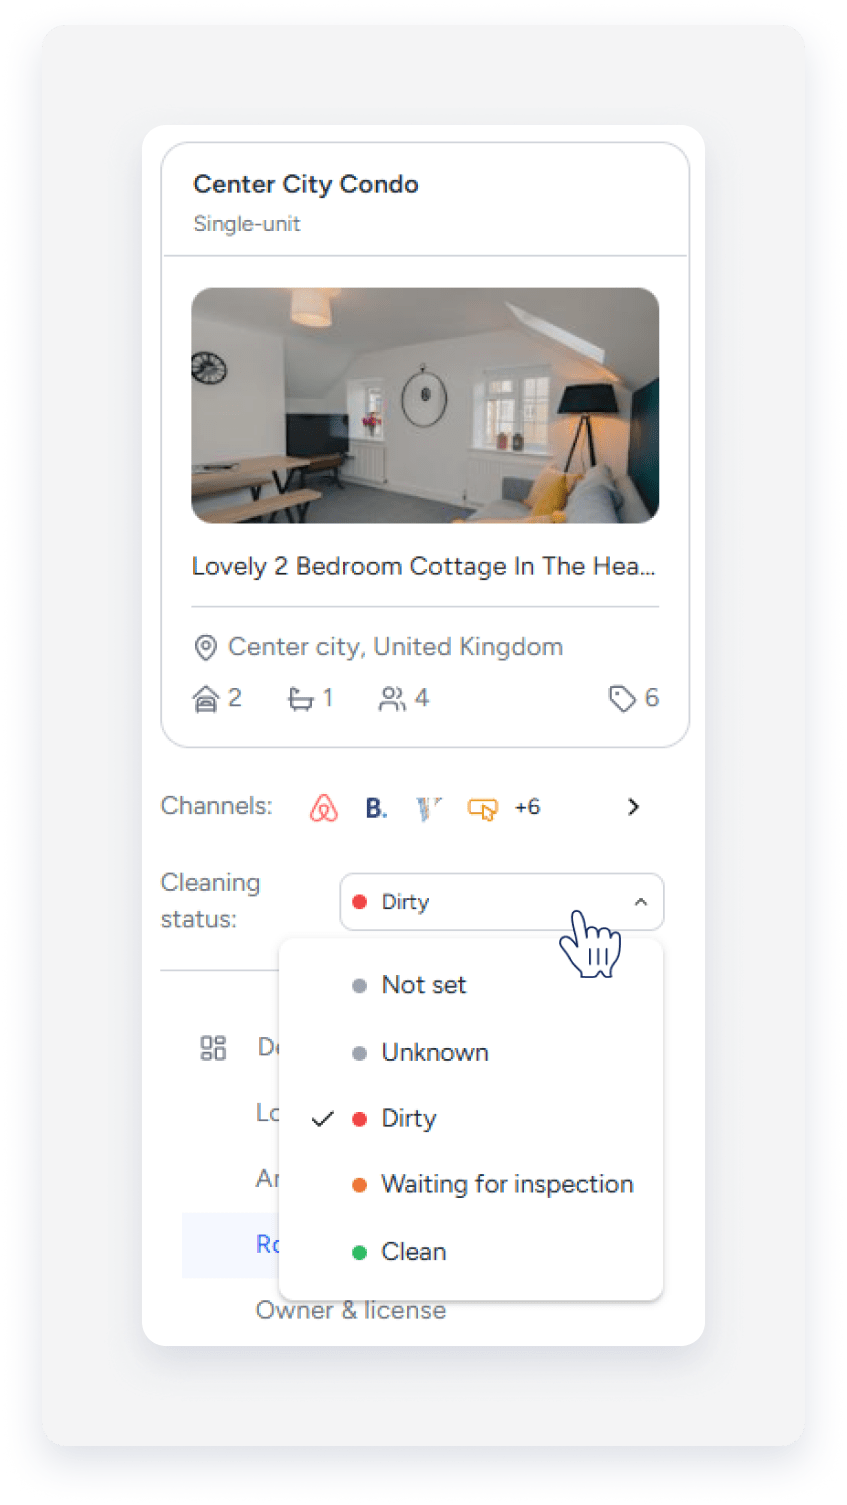
Task: Click the guests people icon
Action: click(392, 698)
